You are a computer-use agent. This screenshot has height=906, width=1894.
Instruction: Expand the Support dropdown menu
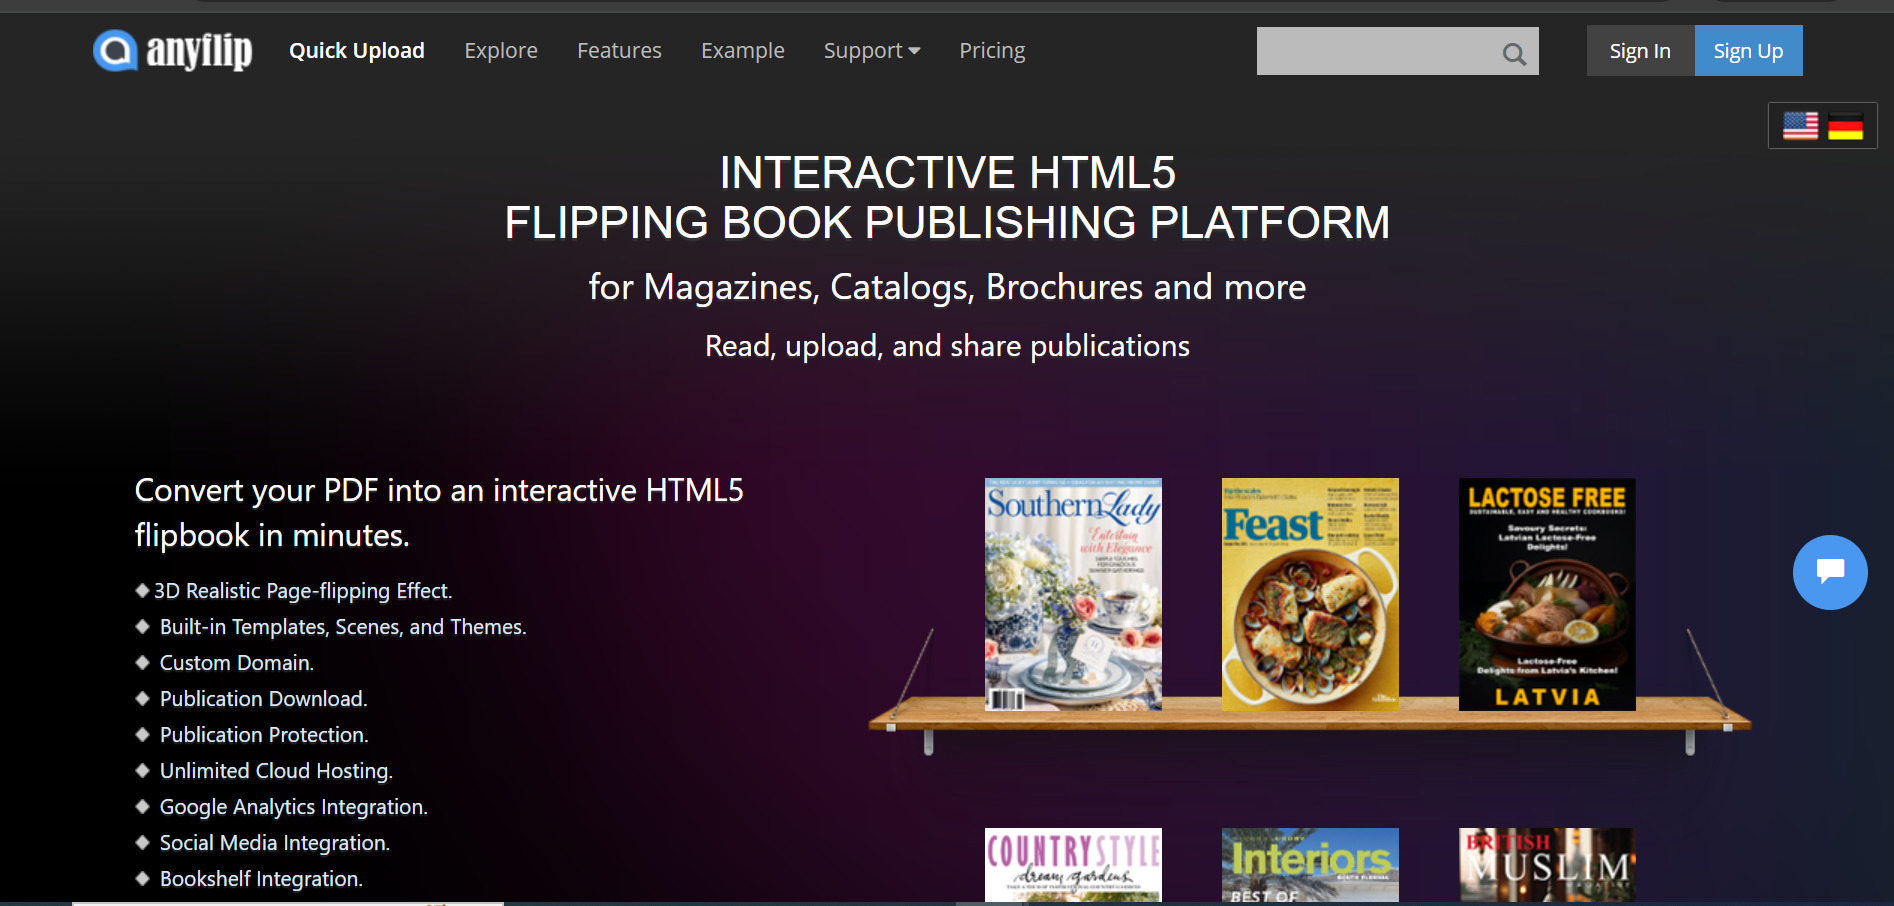coord(871,50)
